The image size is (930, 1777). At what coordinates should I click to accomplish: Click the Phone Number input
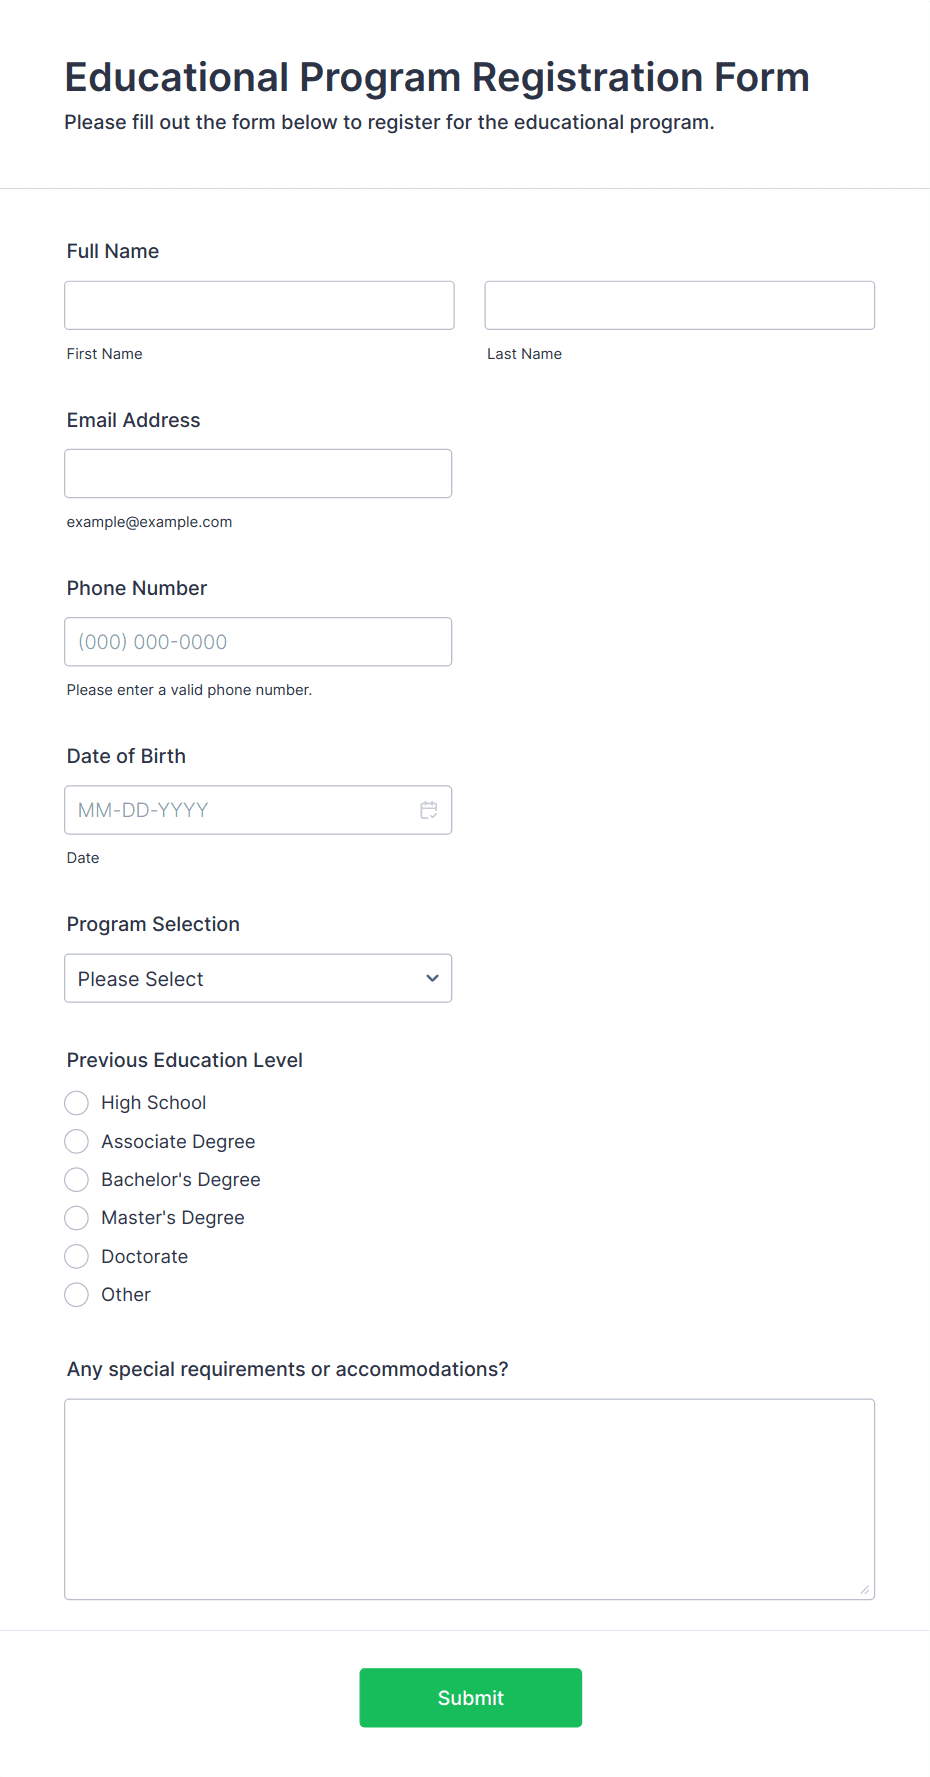[x=258, y=641]
